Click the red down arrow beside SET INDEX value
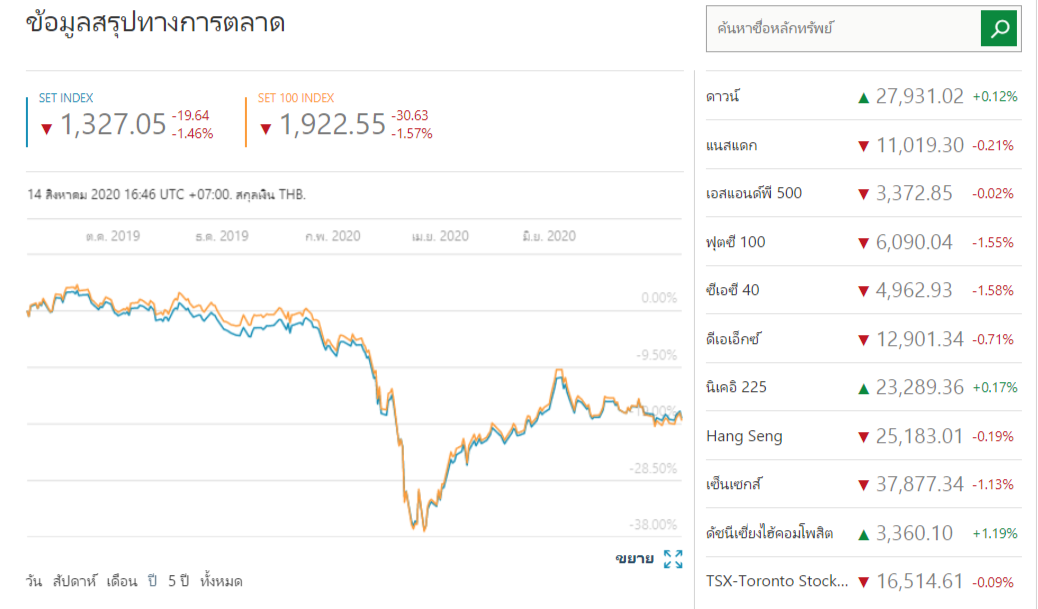 coord(46,128)
